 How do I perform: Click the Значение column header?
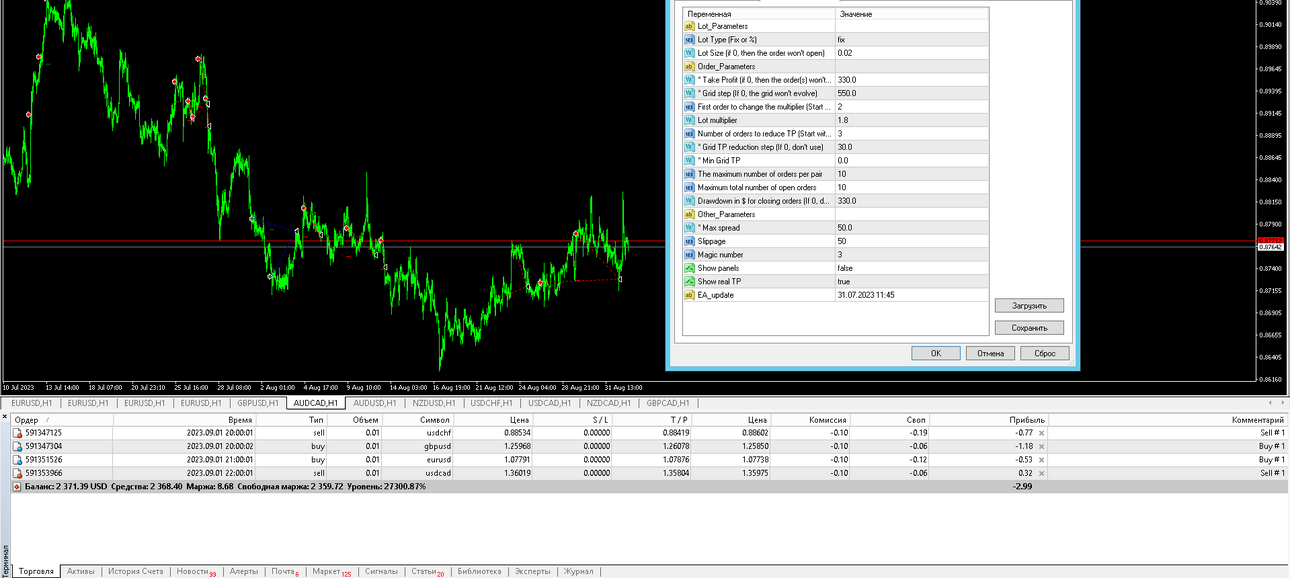pyautogui.click(x=912, y=14)
